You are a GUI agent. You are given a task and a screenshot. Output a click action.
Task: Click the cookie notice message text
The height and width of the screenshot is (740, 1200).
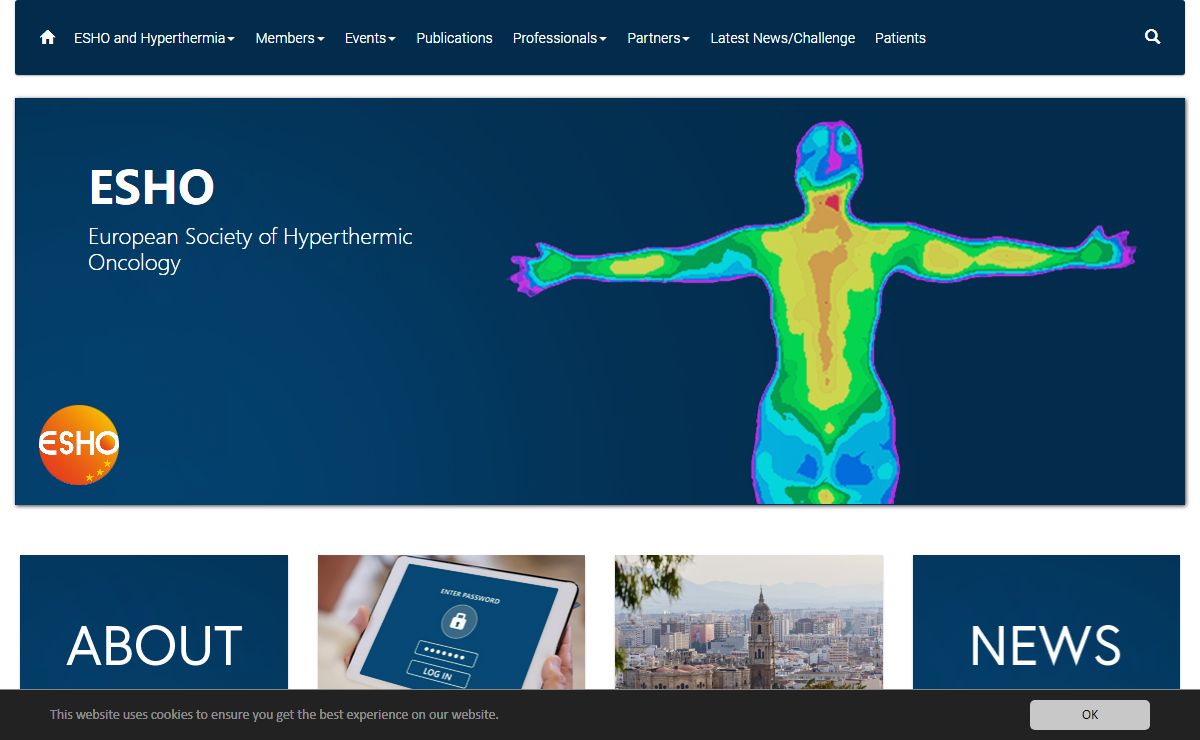(x=274, y=714)
